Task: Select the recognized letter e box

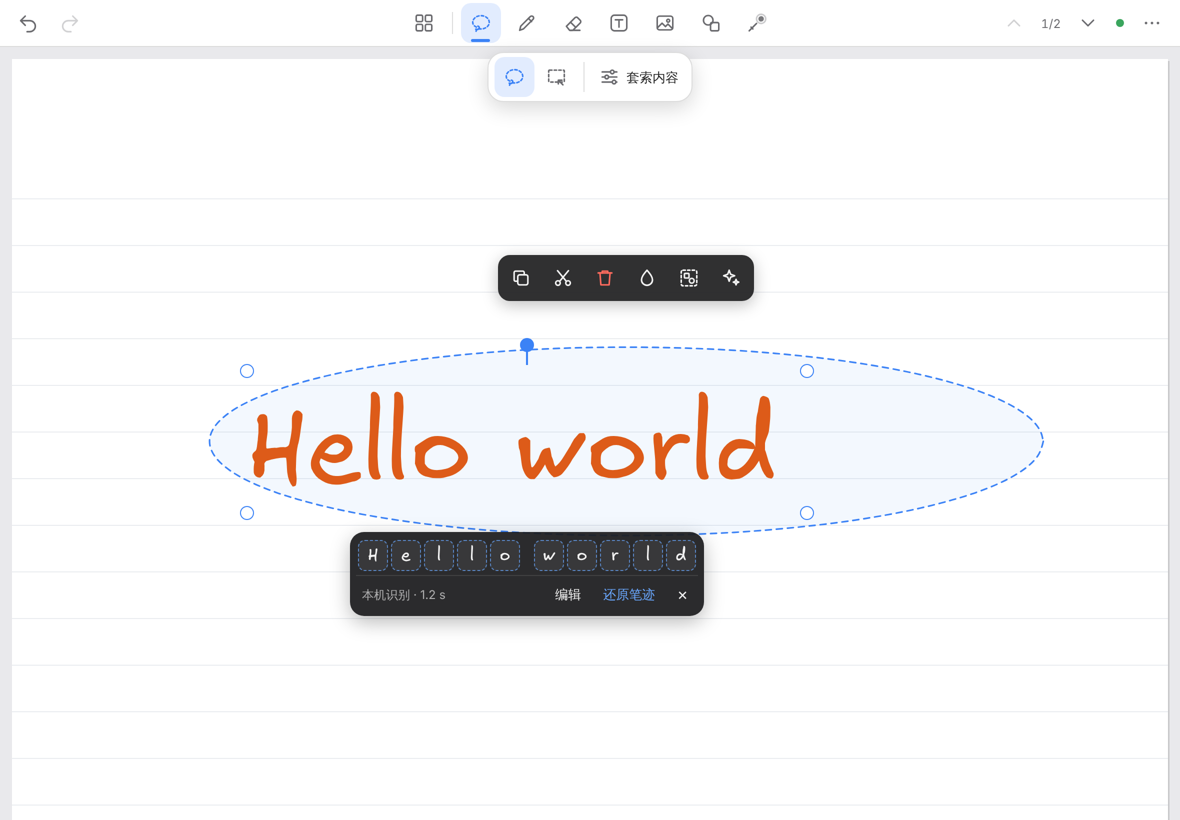Action: click(406, 555)
